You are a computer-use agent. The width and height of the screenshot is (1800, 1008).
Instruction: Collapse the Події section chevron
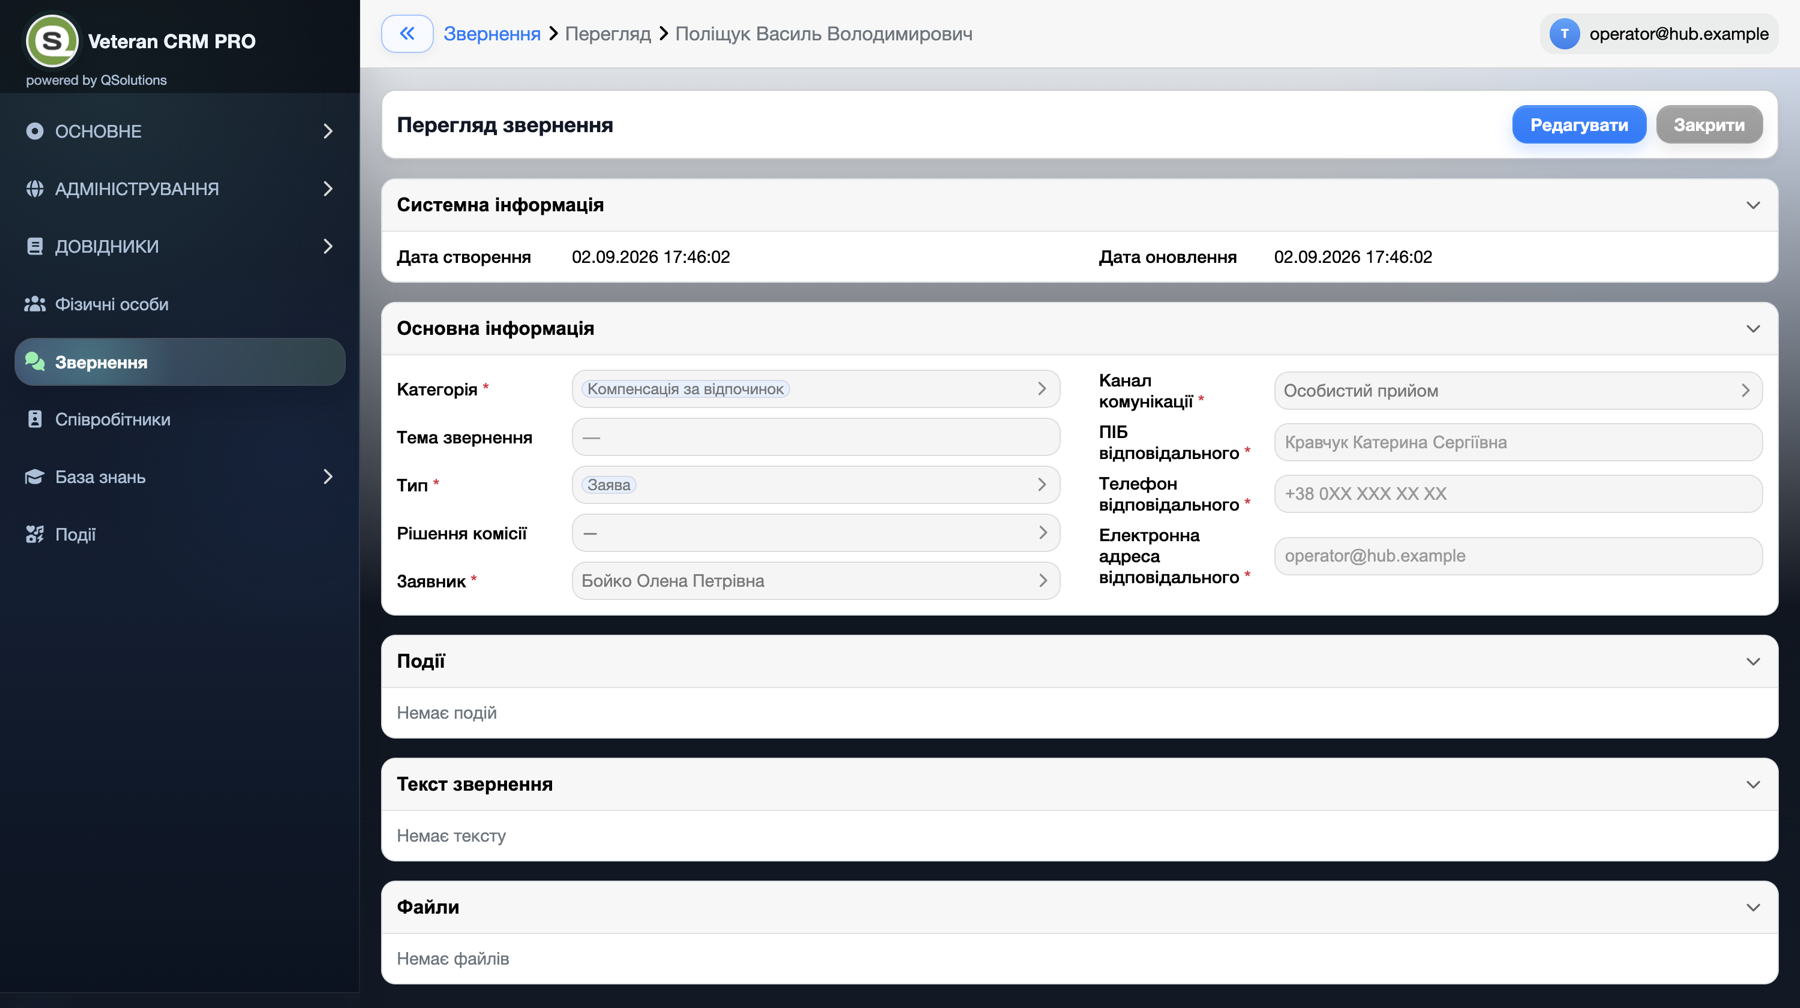[1753, 662]
